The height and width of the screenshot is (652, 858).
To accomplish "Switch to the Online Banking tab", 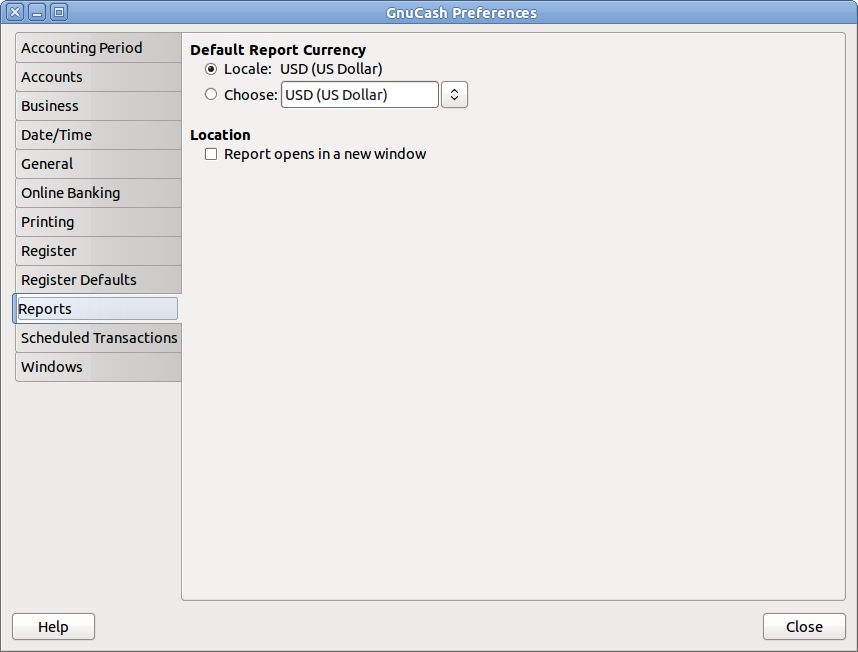I will (x=98, y=193).
